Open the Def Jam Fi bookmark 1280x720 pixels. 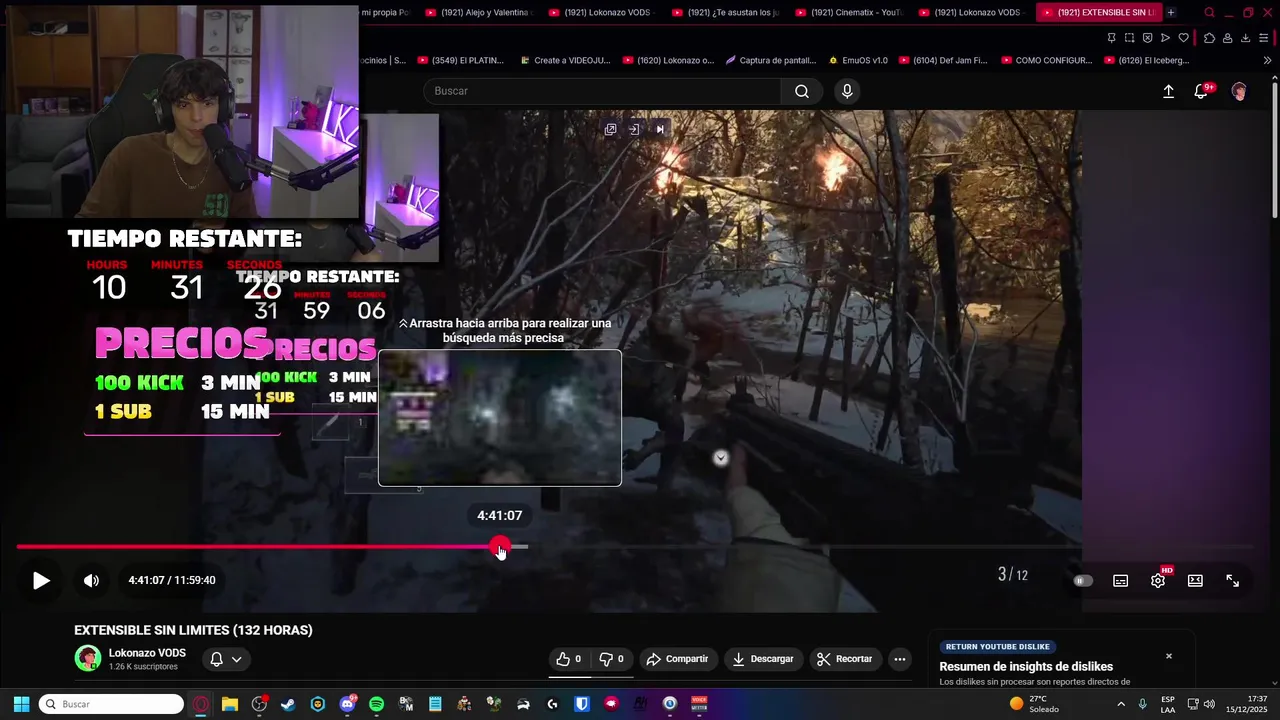point(942,60)
